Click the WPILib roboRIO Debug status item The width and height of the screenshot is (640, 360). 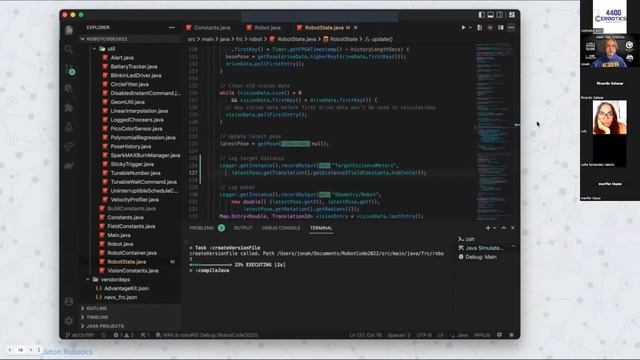(207, 335)
